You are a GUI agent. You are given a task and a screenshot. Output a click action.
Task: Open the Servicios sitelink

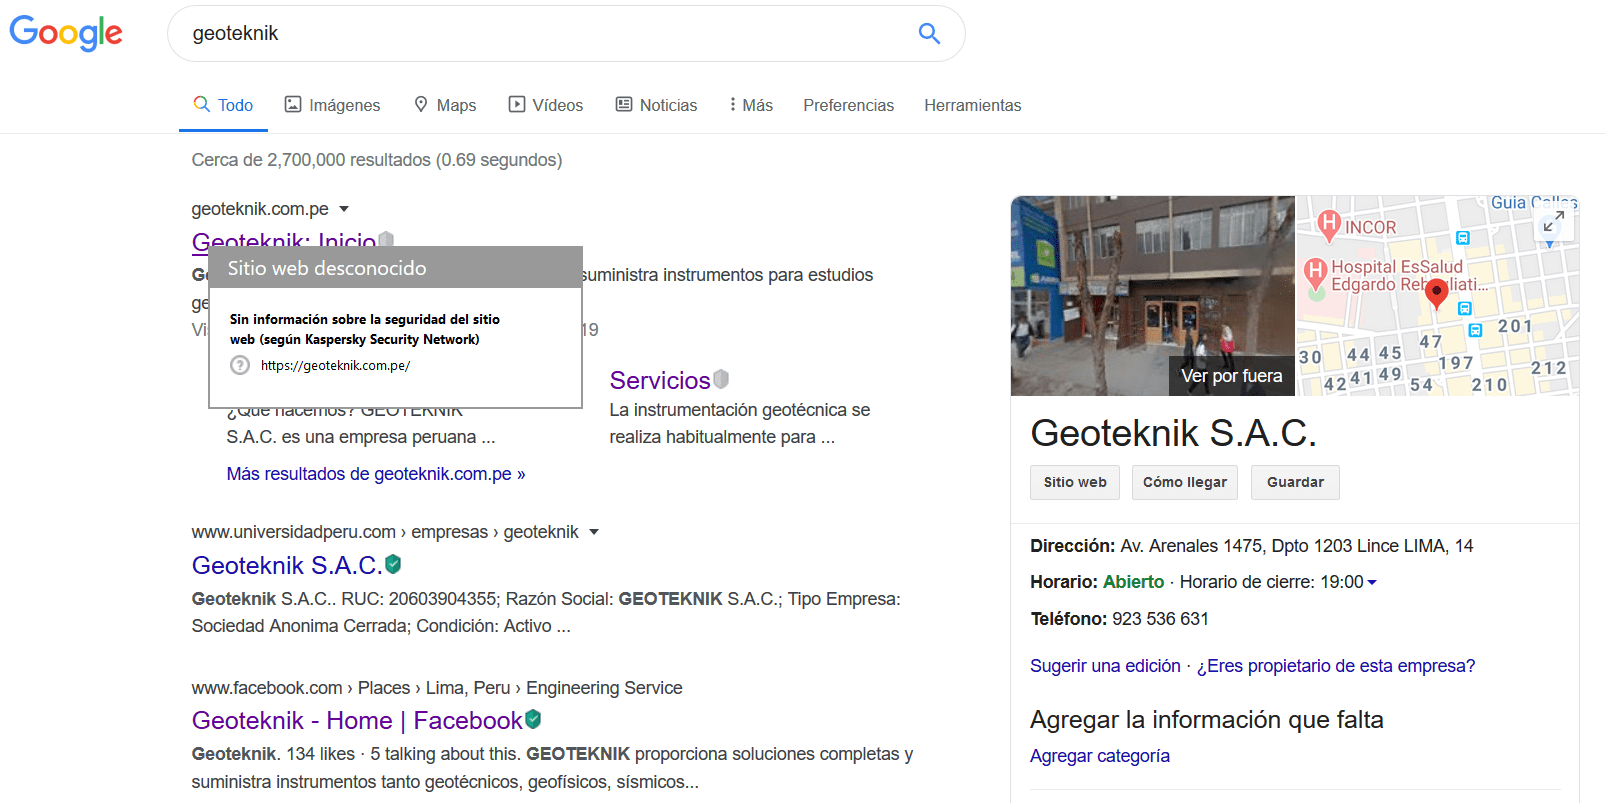[x=660, y=380]
